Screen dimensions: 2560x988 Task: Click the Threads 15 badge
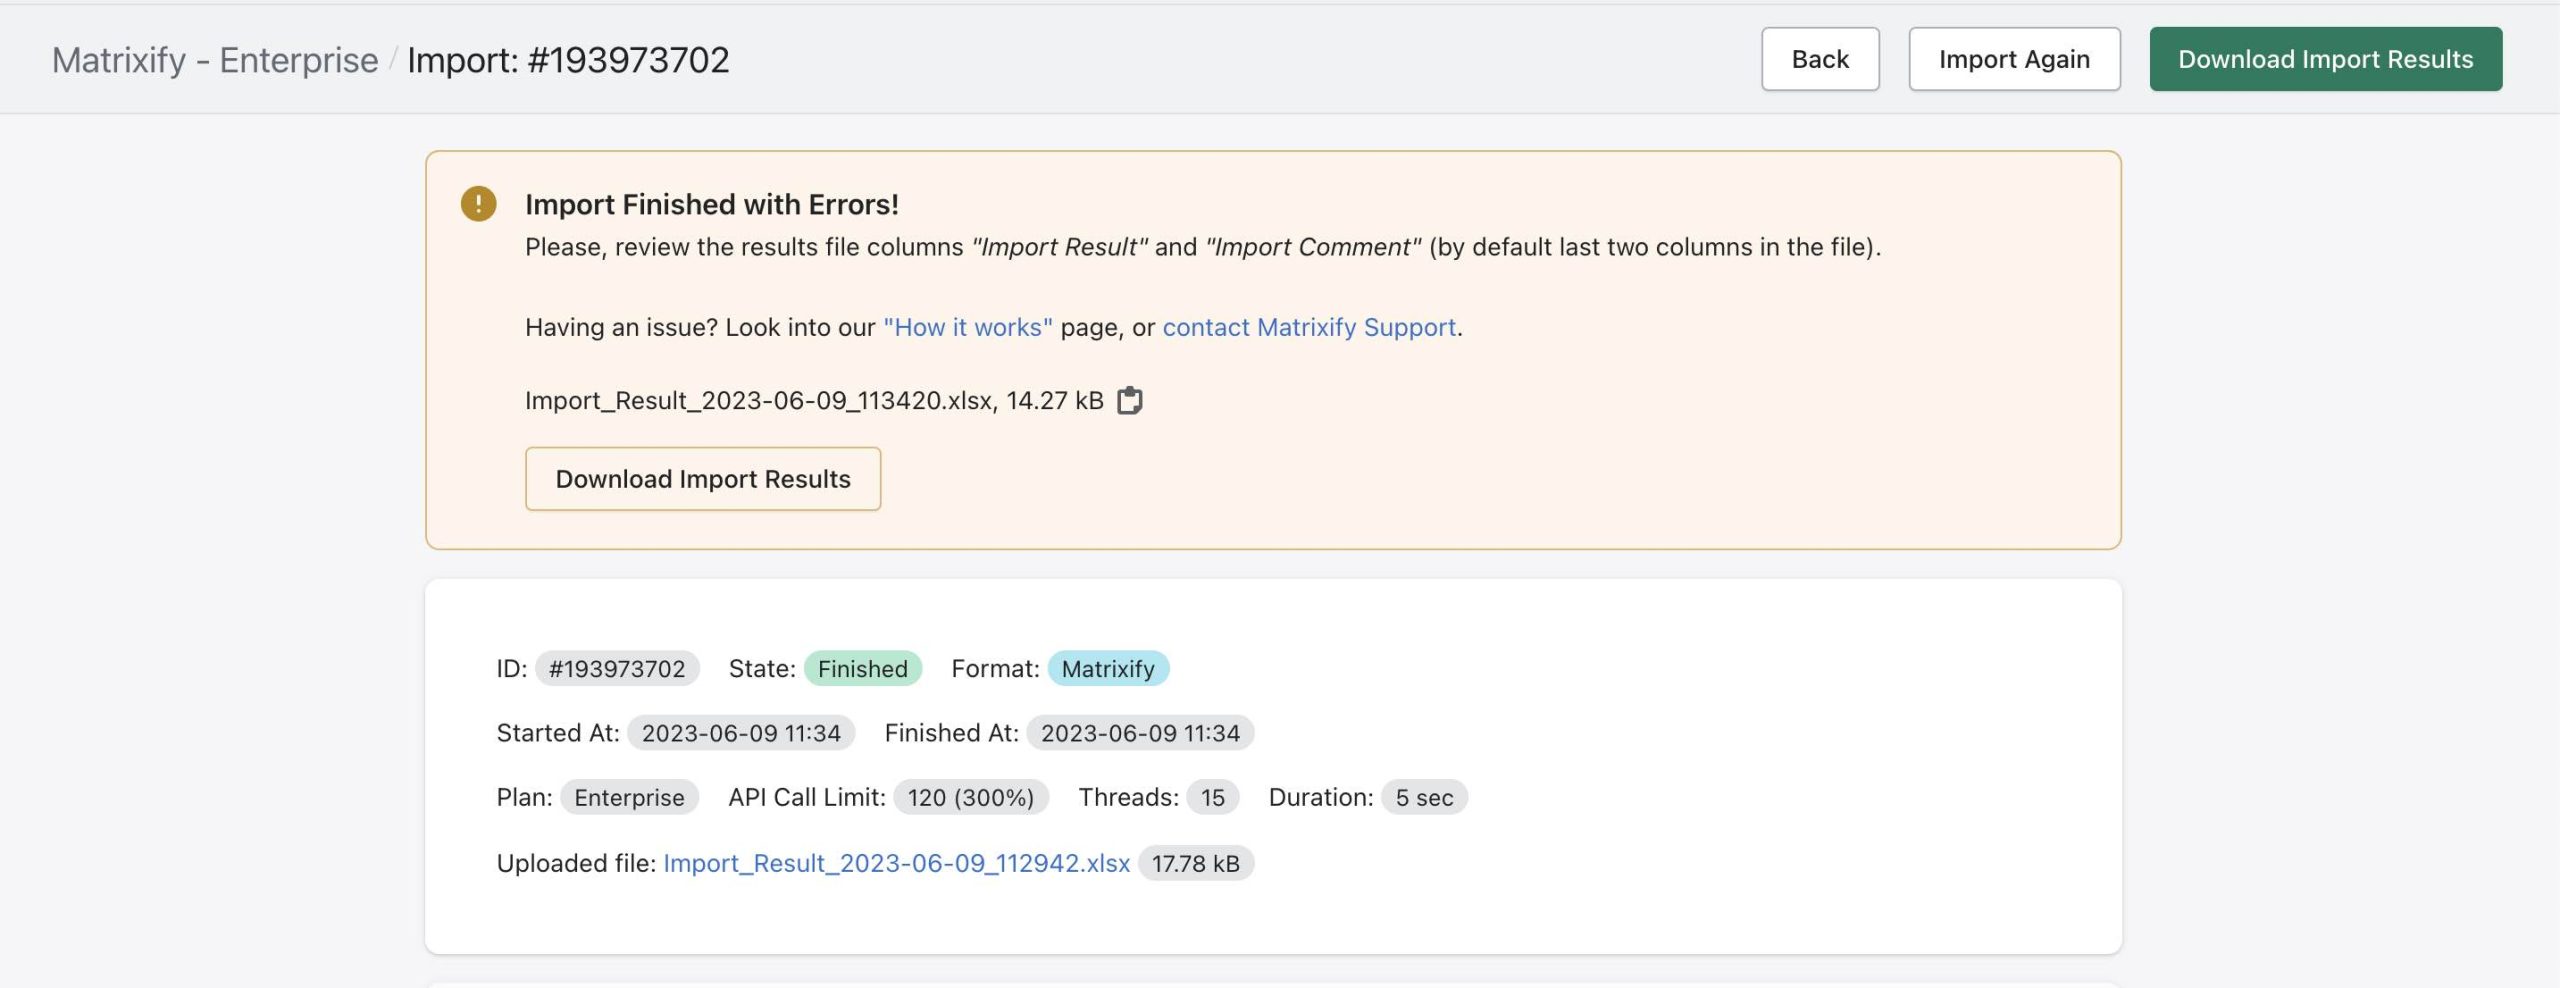click(1212, 797)
